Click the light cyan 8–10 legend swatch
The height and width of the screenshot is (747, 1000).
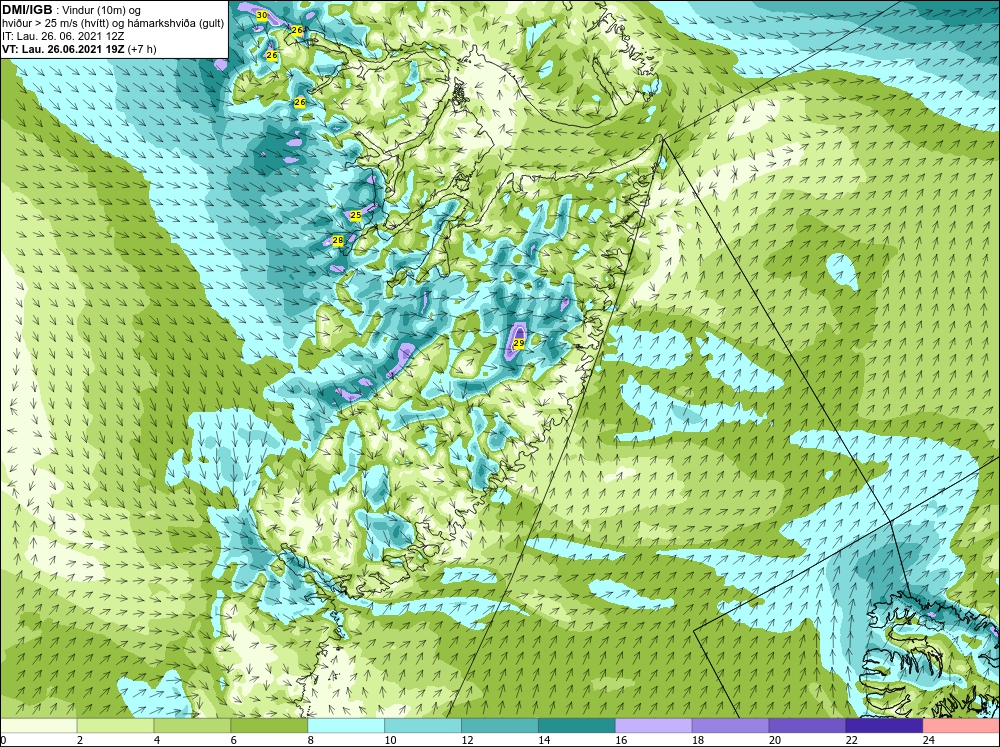pyautogui.click(x=346, y=726)
